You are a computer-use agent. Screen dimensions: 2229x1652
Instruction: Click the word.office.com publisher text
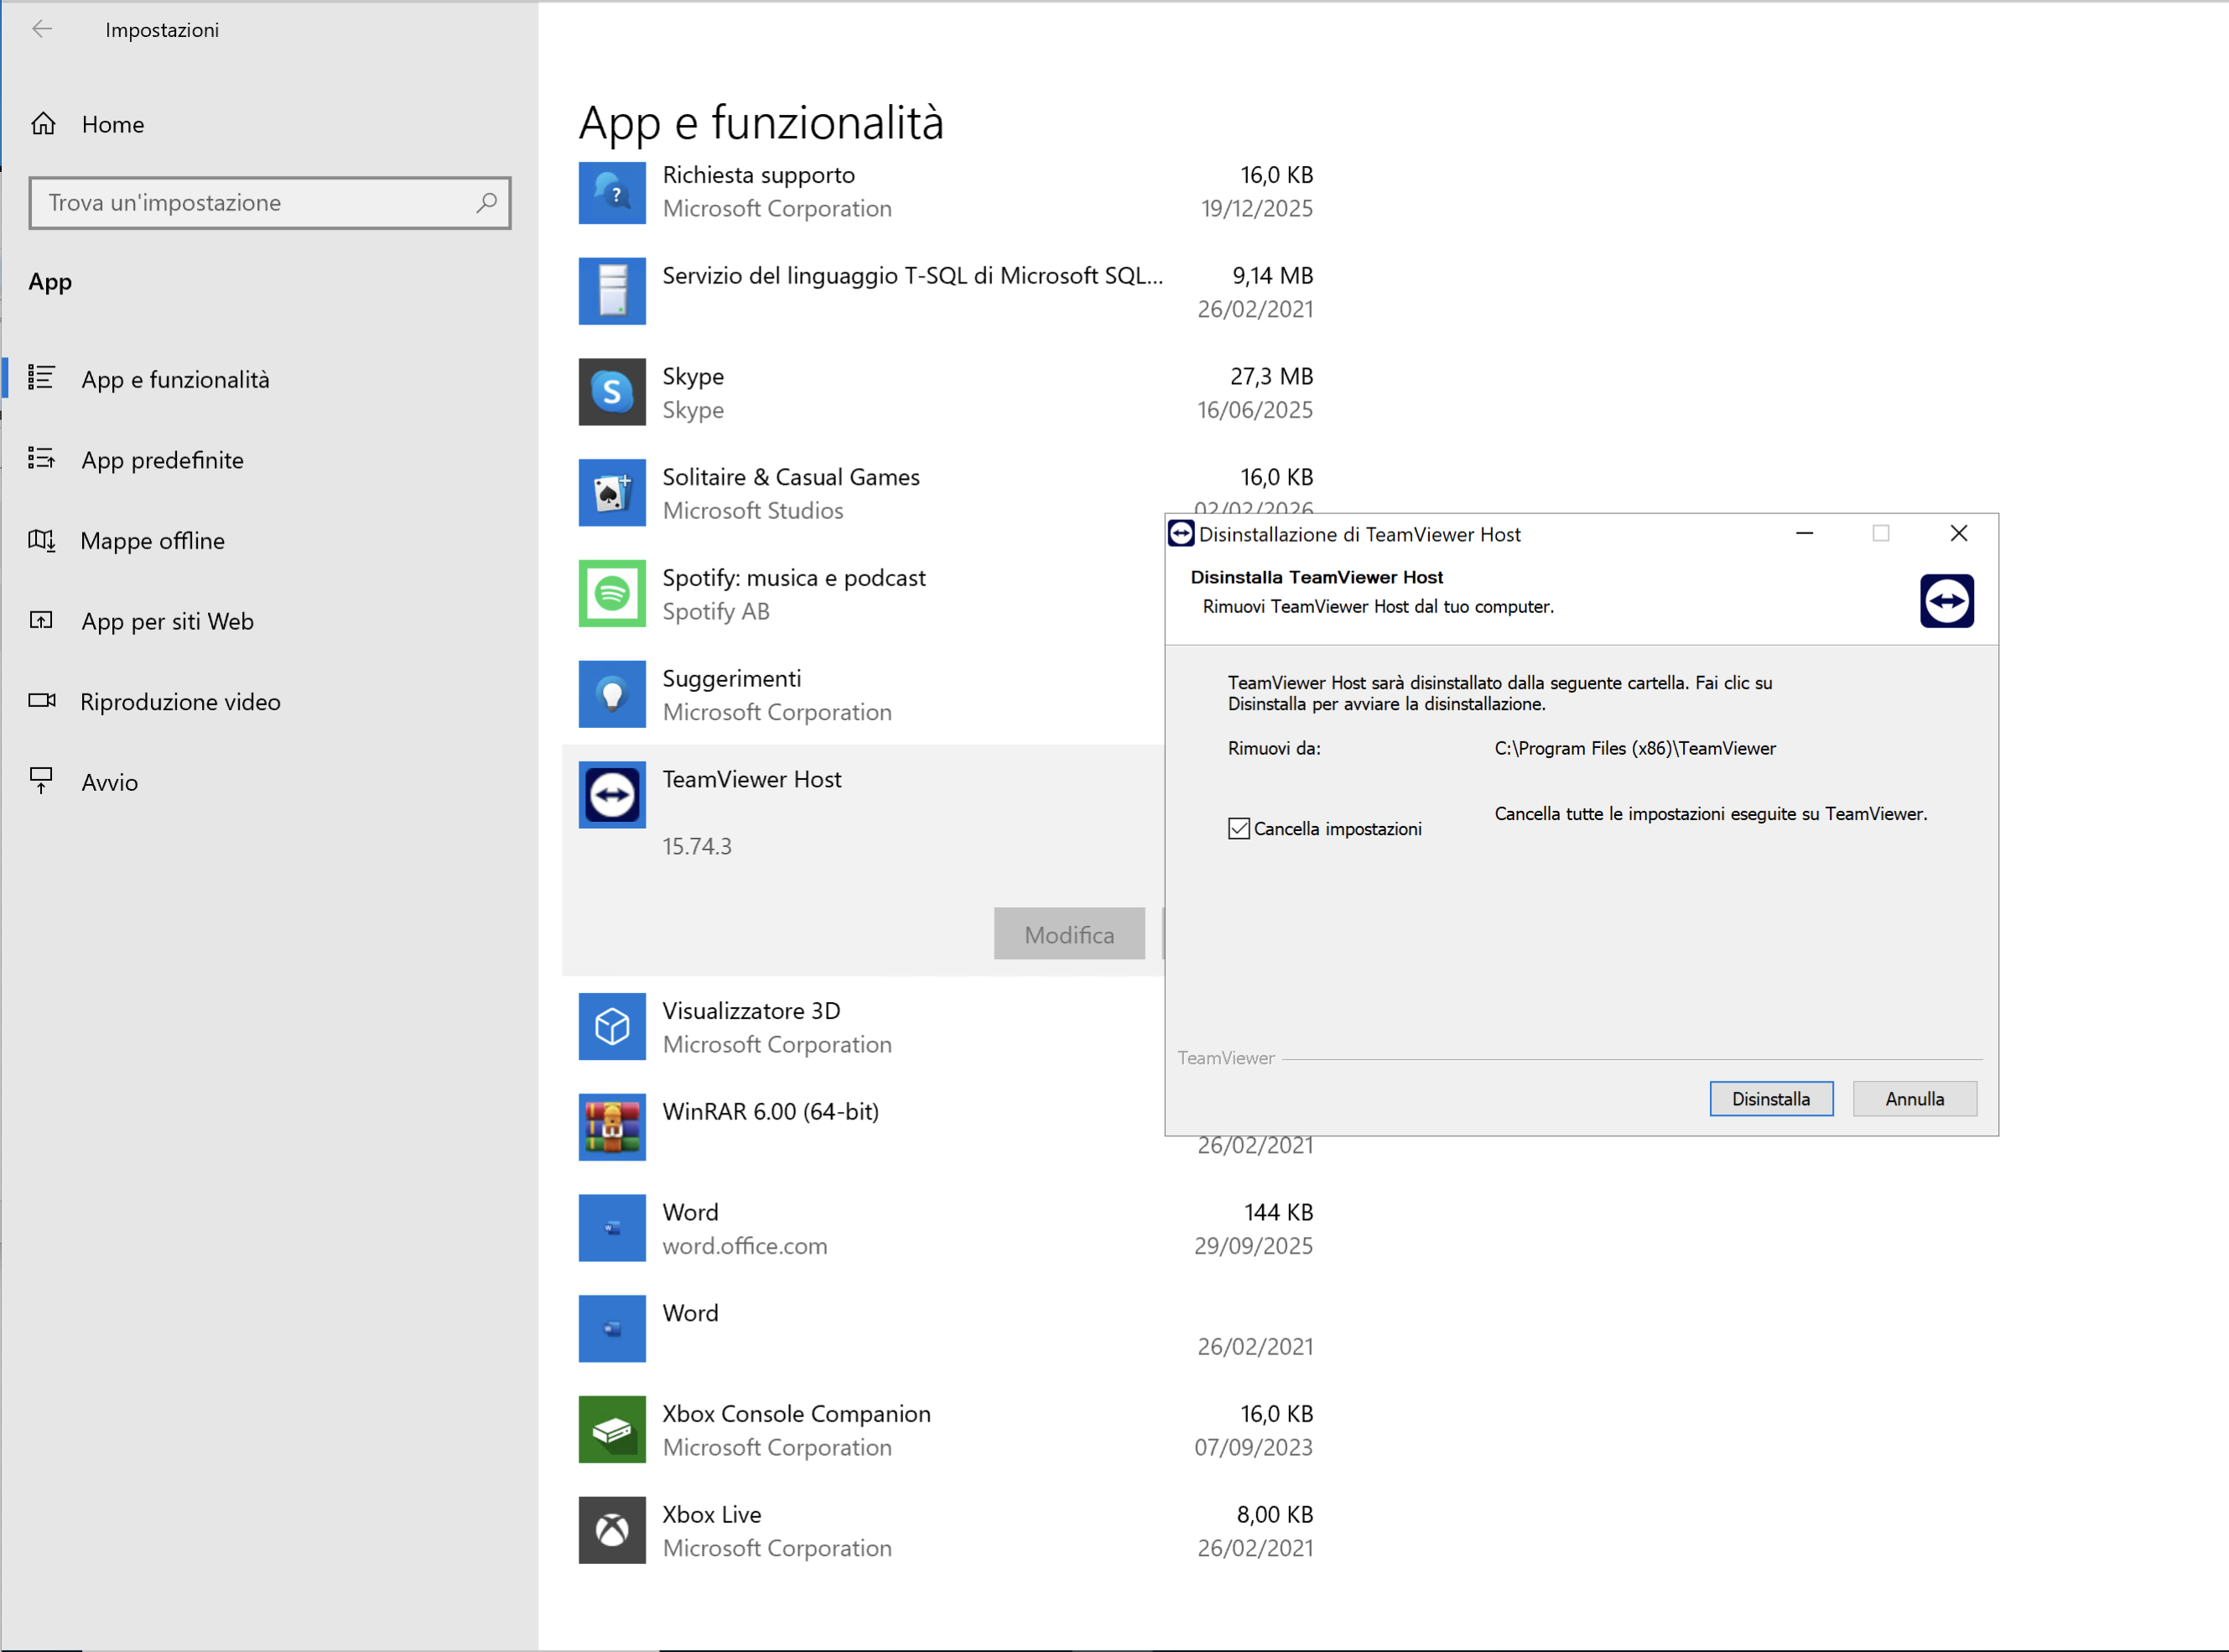coord(745,1246)
